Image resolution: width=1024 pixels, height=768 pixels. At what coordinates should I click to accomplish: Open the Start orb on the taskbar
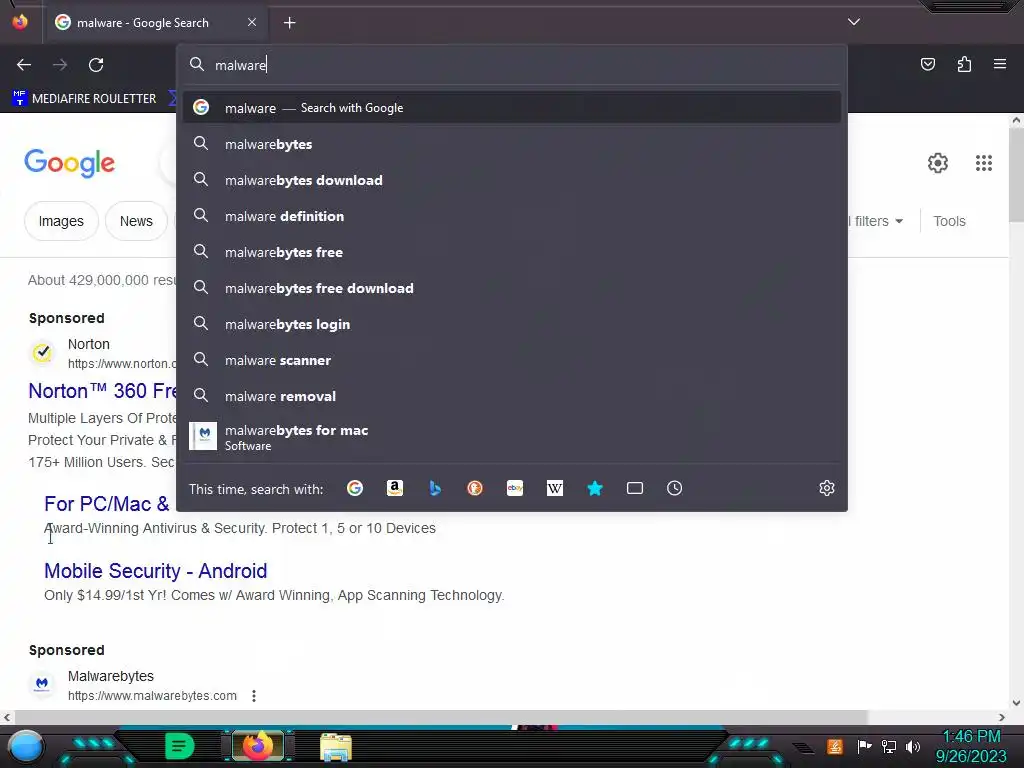point(26,746)
